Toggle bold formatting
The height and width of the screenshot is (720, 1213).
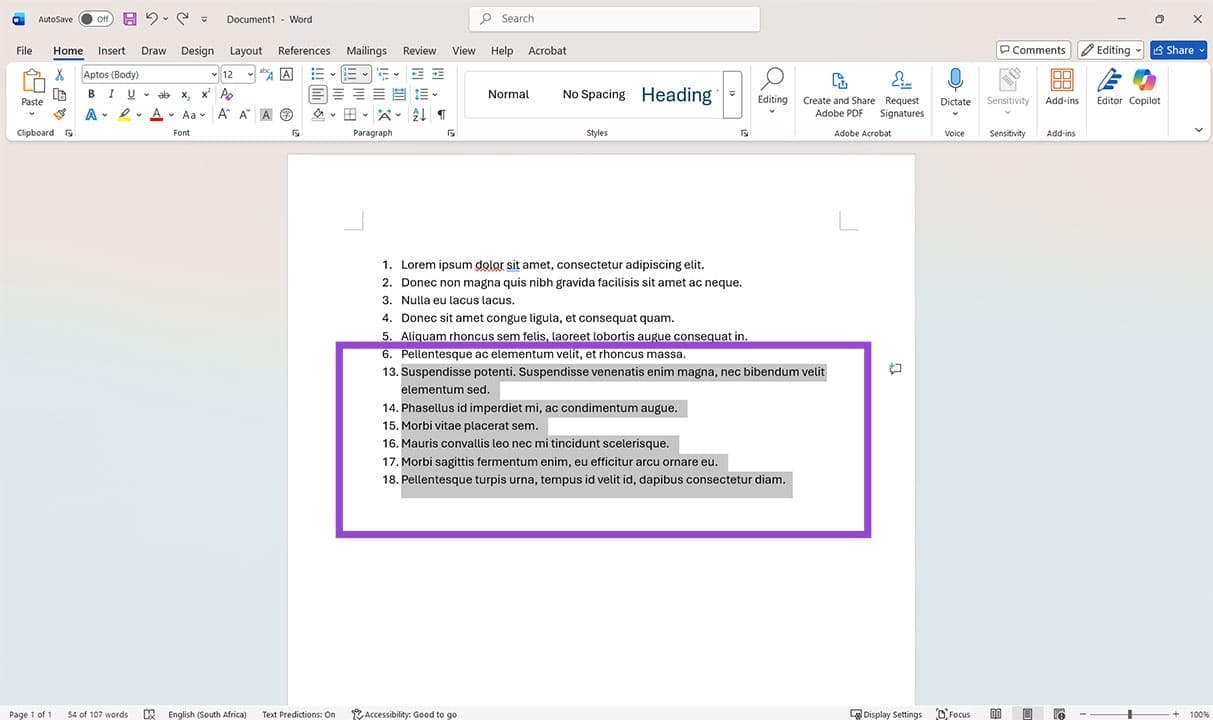(91, 93)
